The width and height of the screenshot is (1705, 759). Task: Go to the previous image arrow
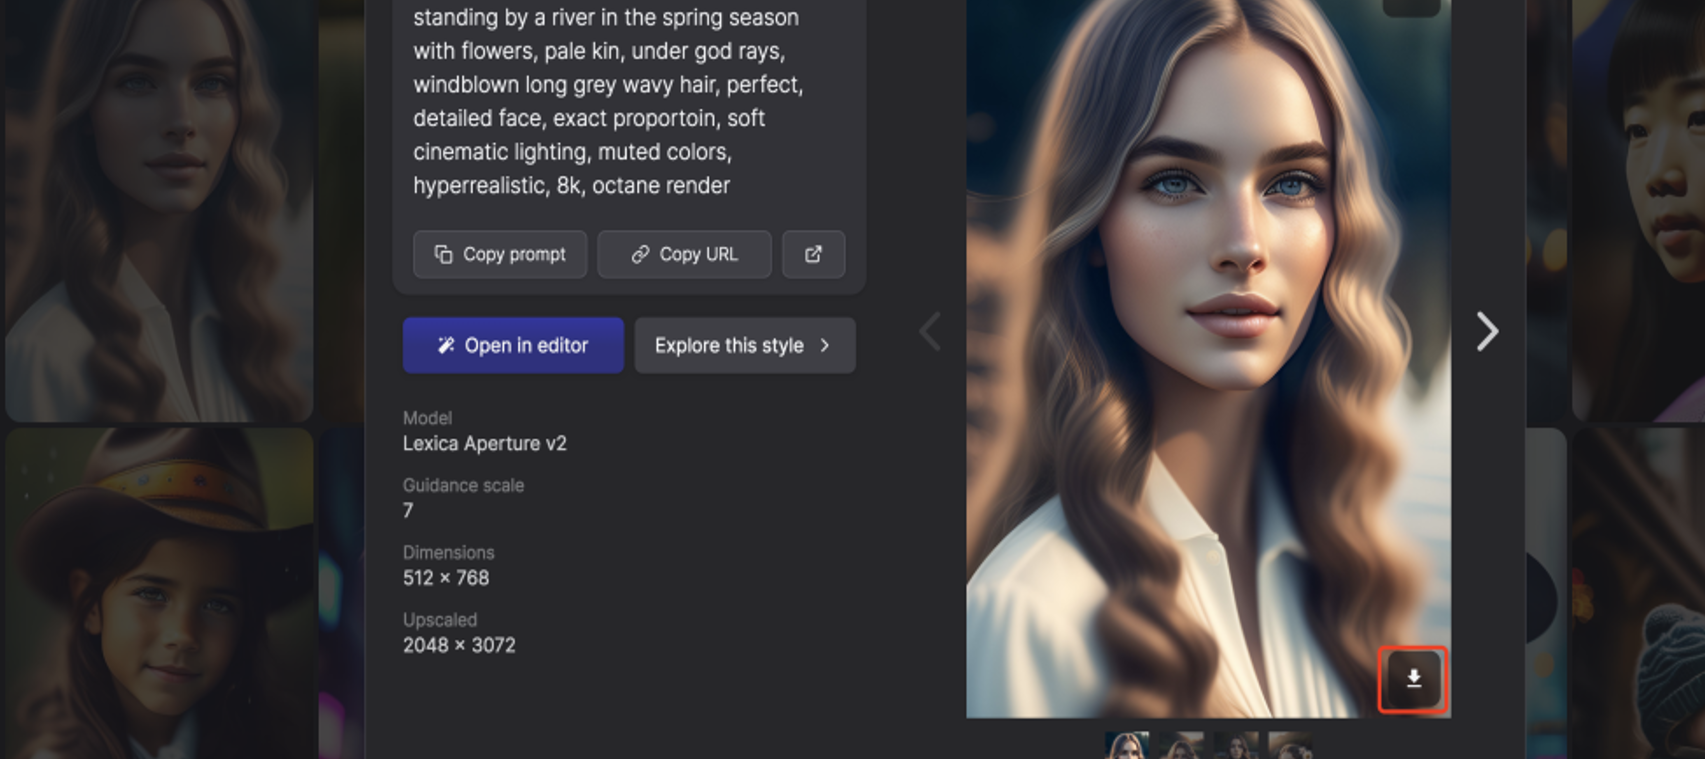click(930, 332)
